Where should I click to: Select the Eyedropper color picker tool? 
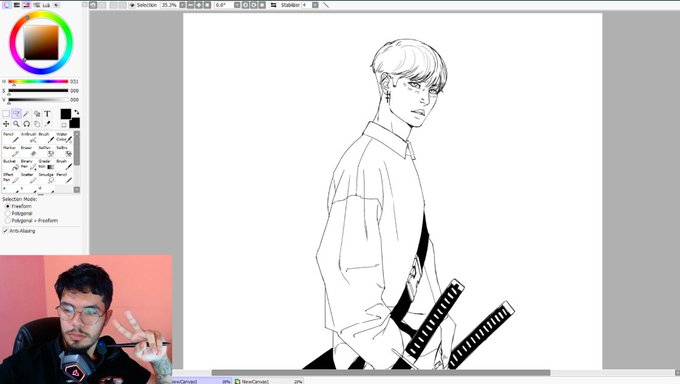(47, 124)
